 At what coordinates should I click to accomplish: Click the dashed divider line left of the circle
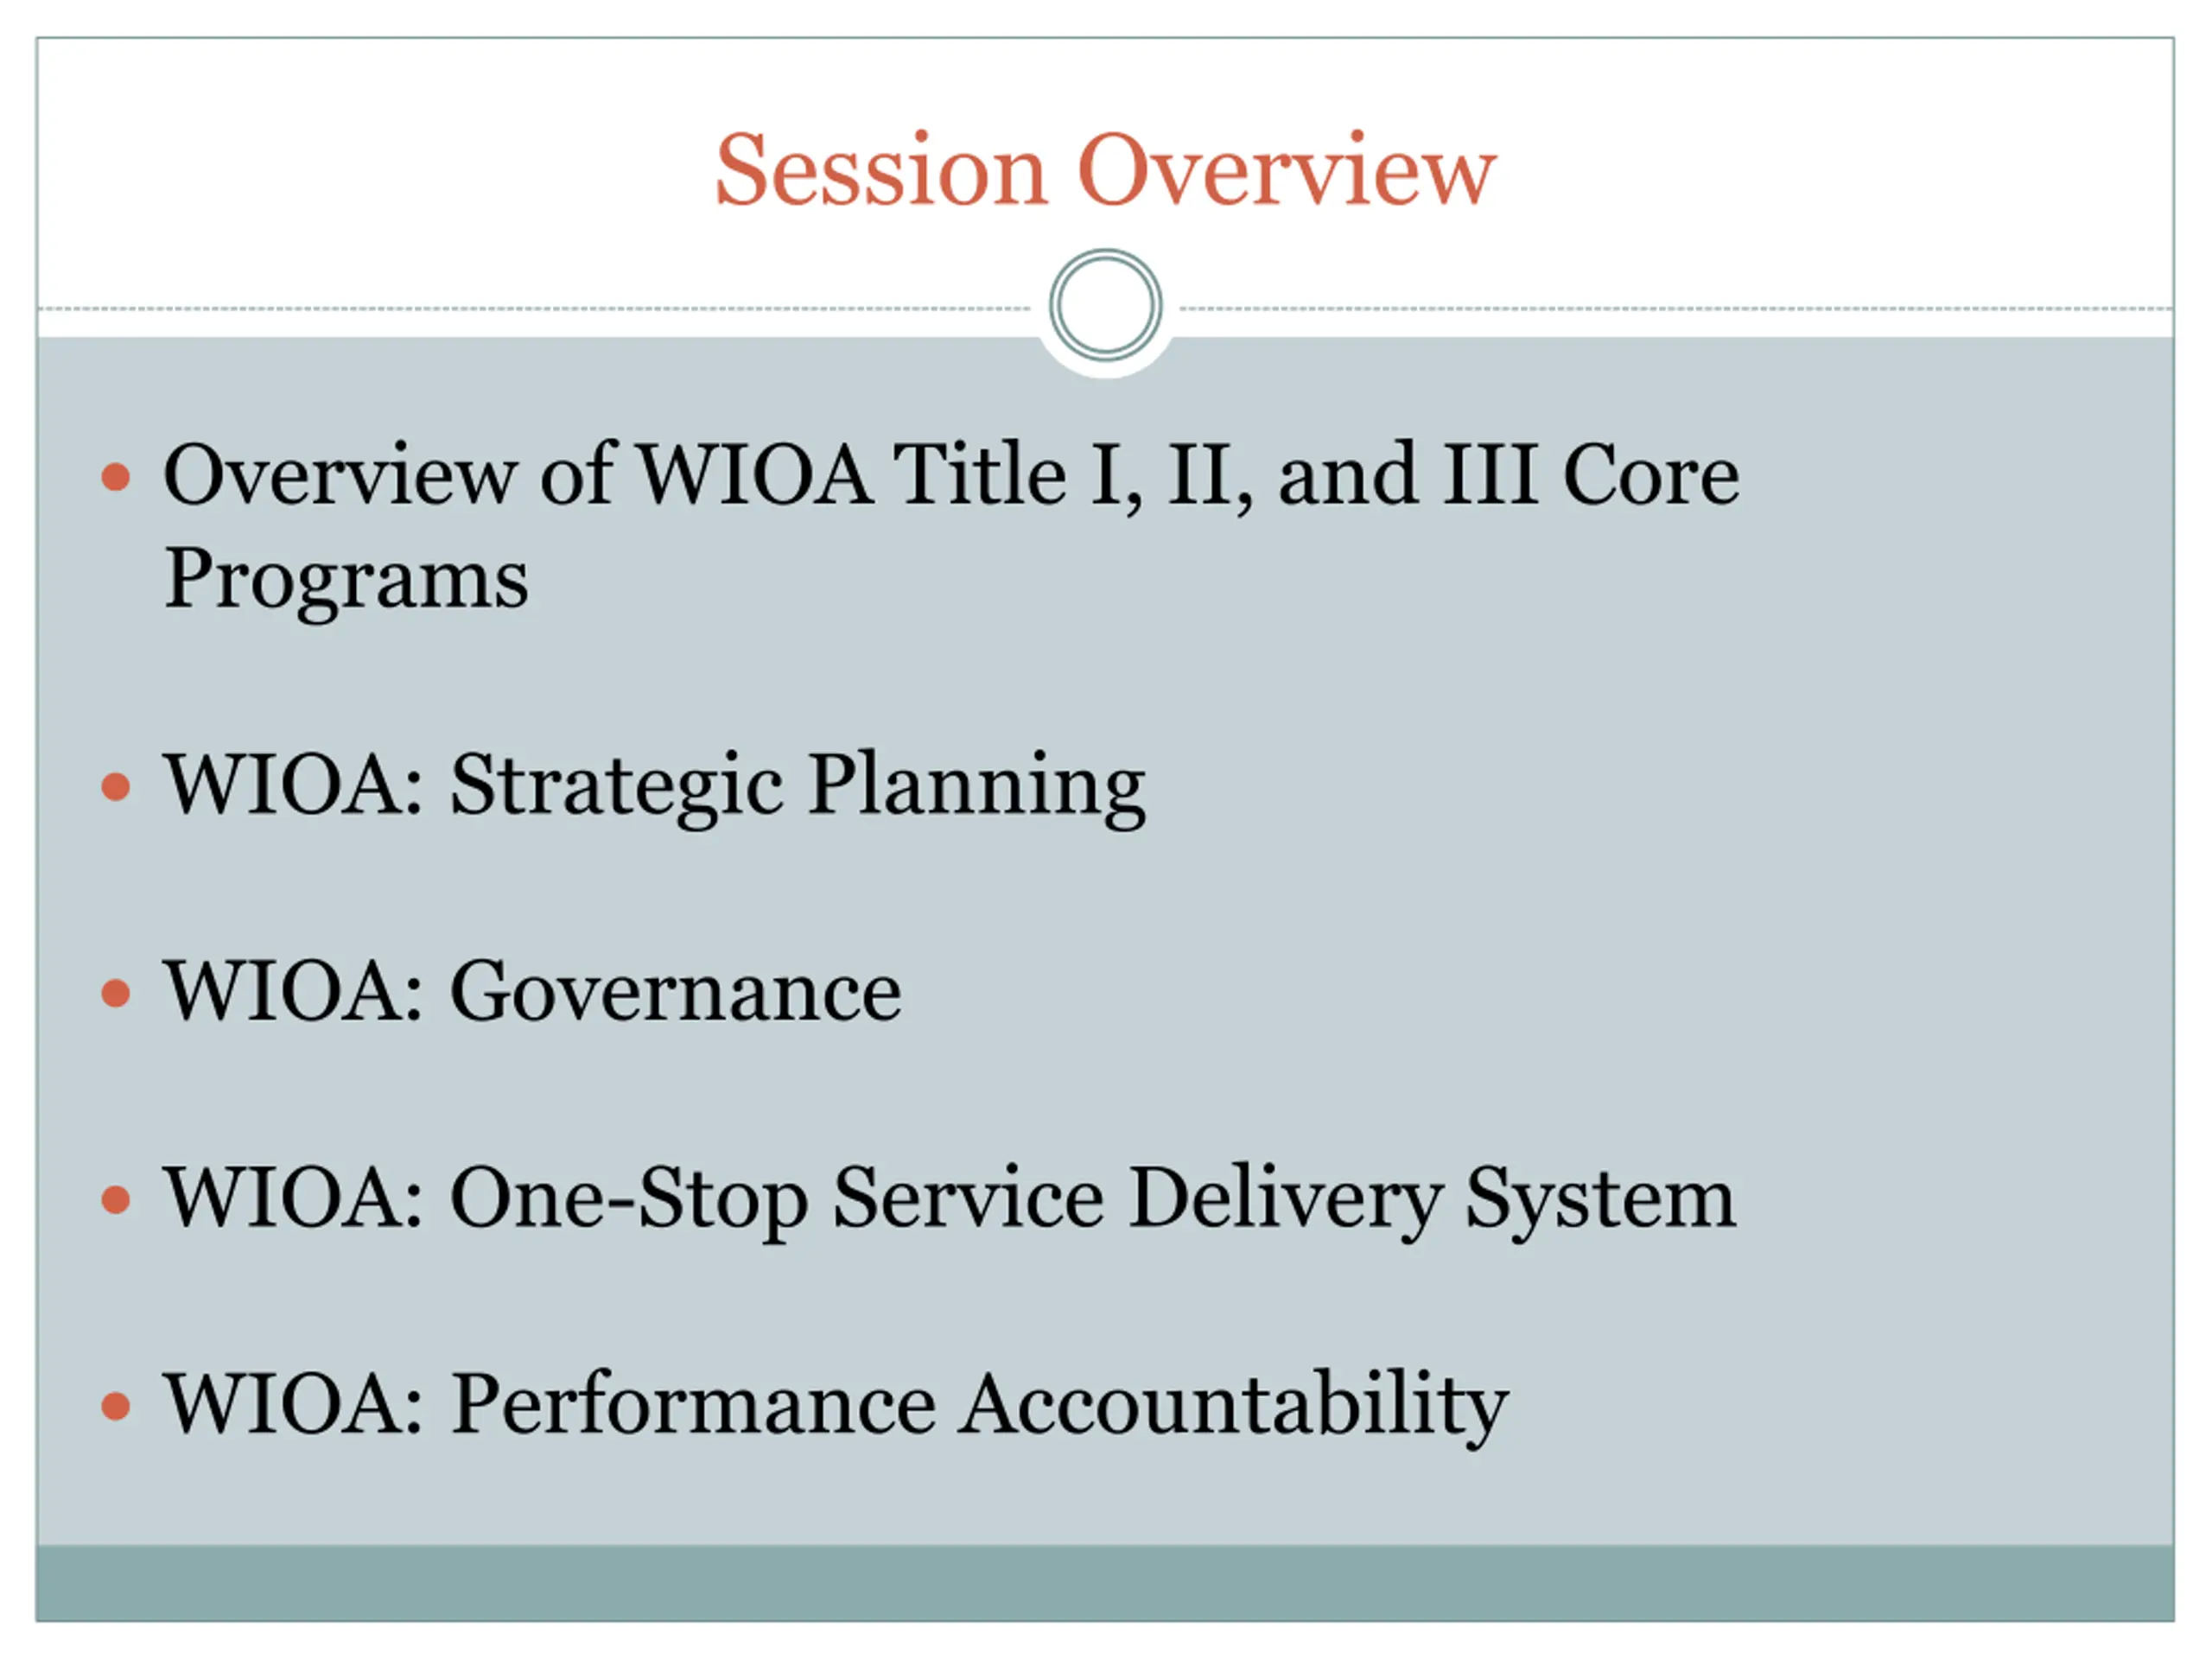click(535, 309)
